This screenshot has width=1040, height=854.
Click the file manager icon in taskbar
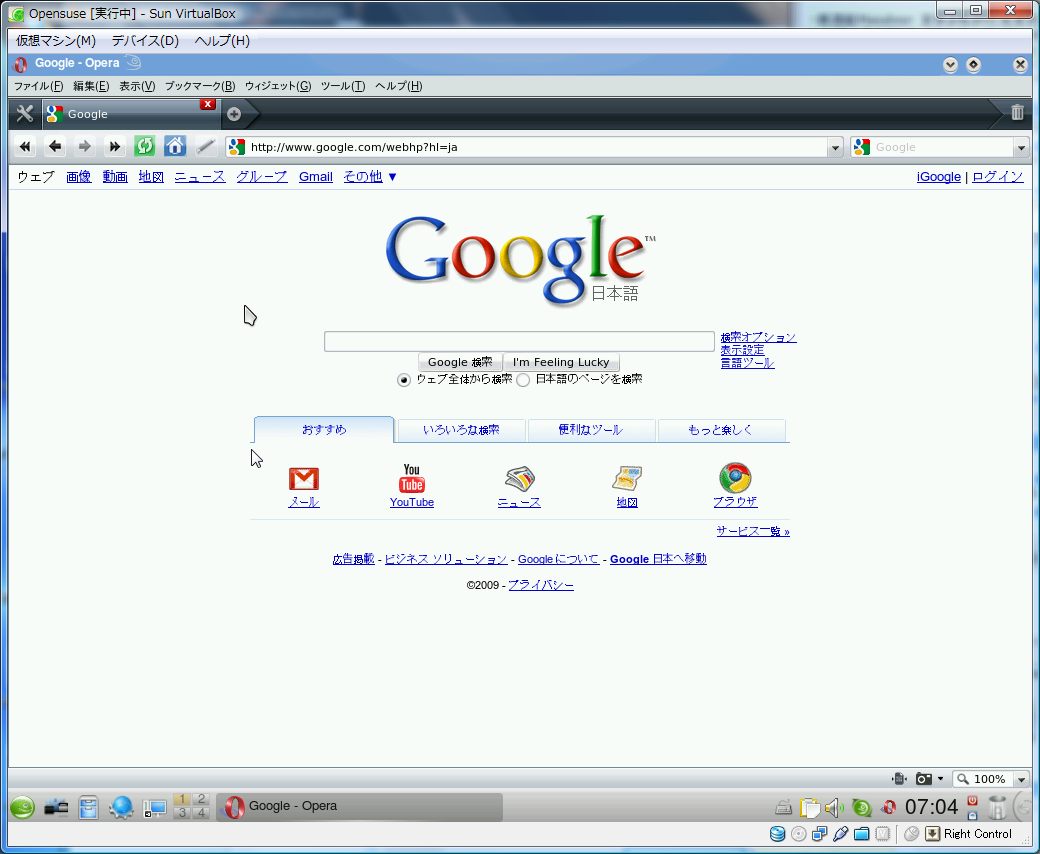pyautogui.click(x=88, y=807)
